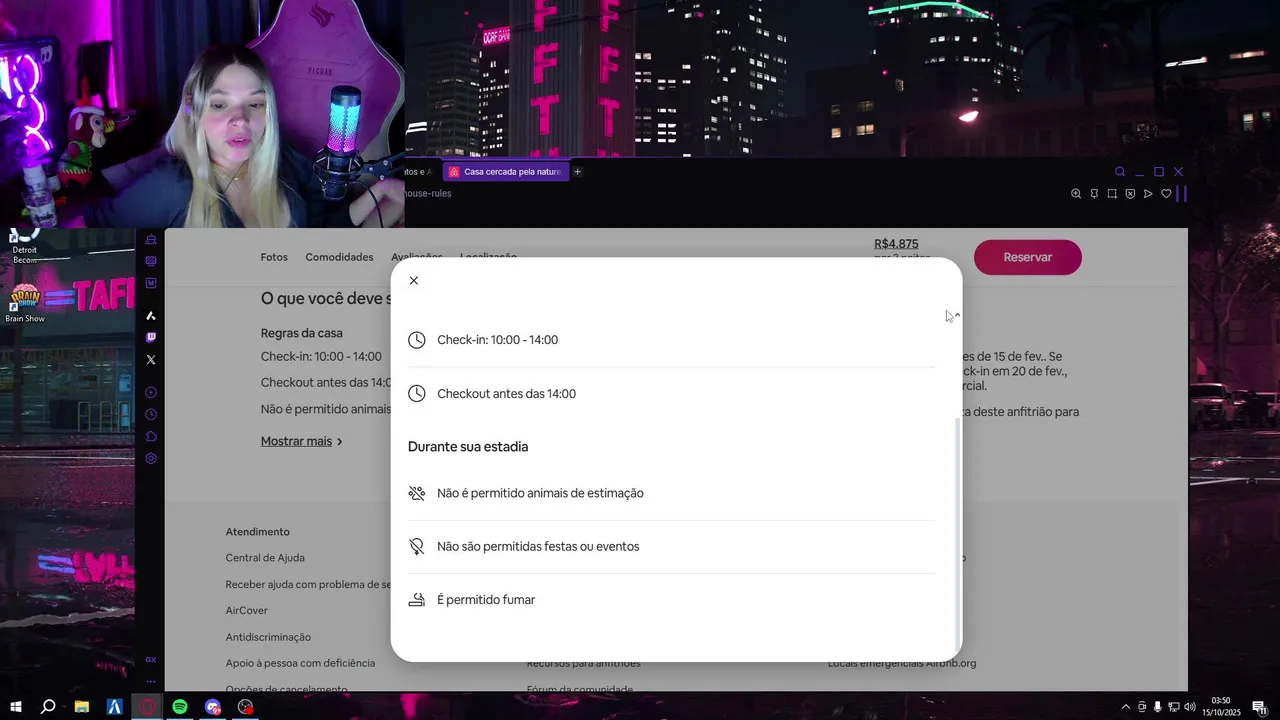The height and width of the screenshot is (720, 1280).
Task: Open File Explorer from the taskbar
Action: [82, 707]
